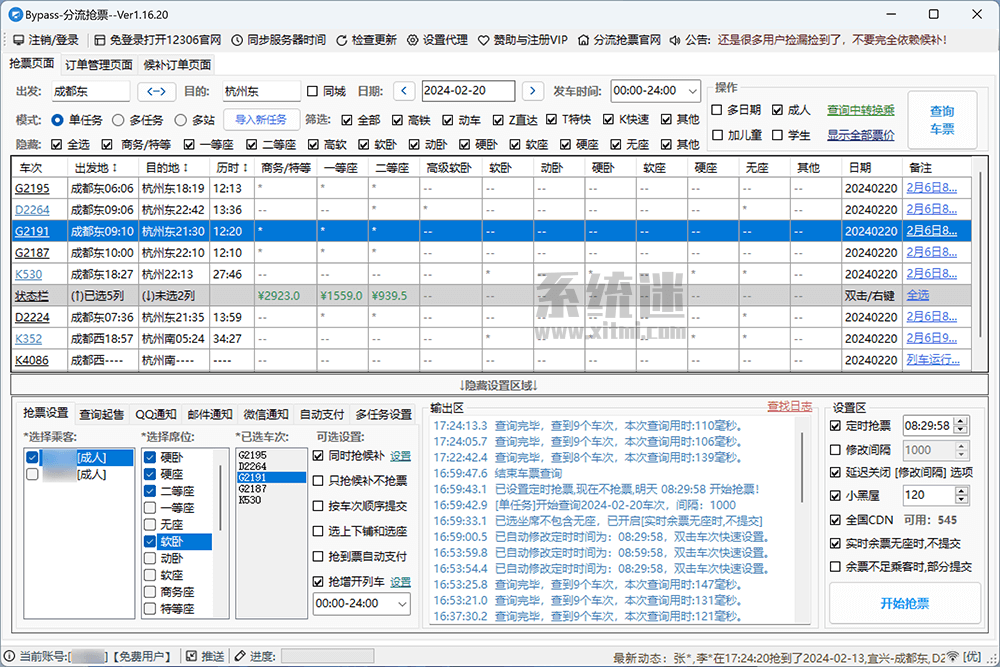Go to next date with right arrow
This screenshot has height=667, width=1000.
click(x=533, y=91)
